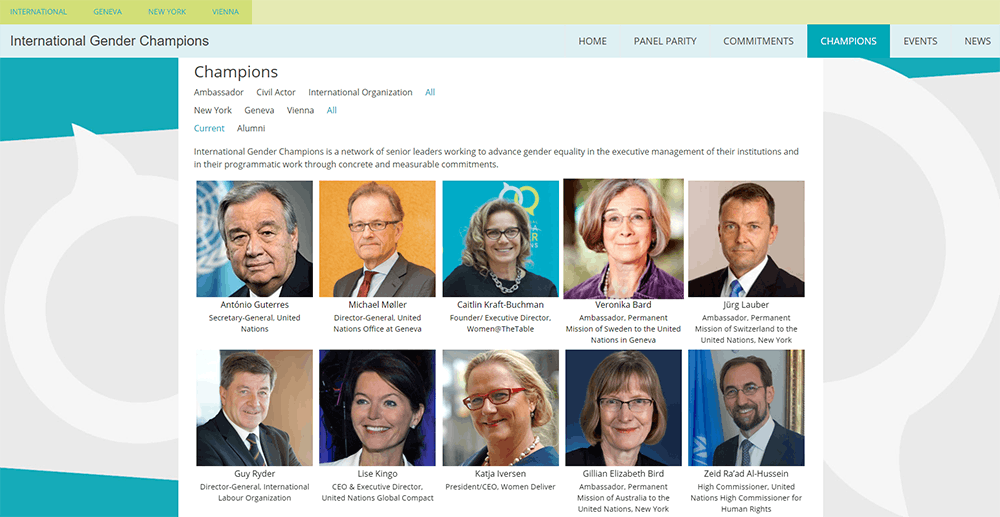This screenshot has width=1000, height=517.
Task: Filter champions by Civil Actor
Action: coord(276,92)
